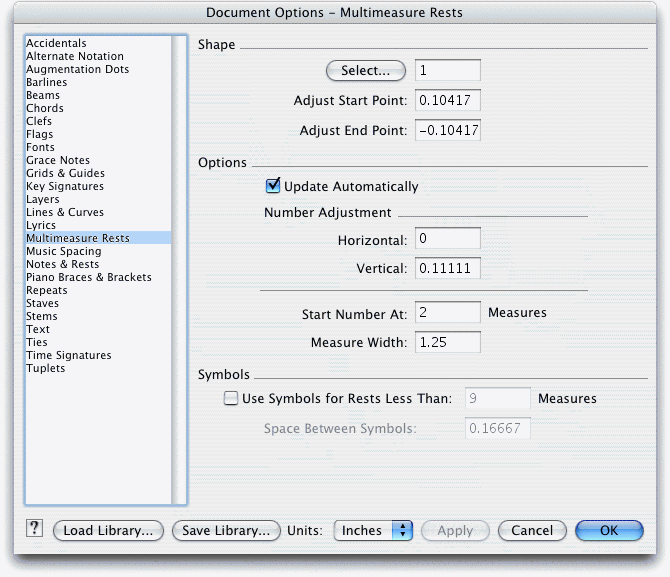This screenshot has height=577, width=670.
Task: Click the Start Number At field
Action: click(x=448, y=312)
